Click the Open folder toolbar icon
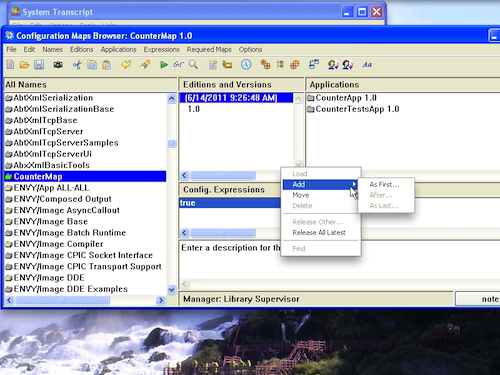 (x=24, y=64)
